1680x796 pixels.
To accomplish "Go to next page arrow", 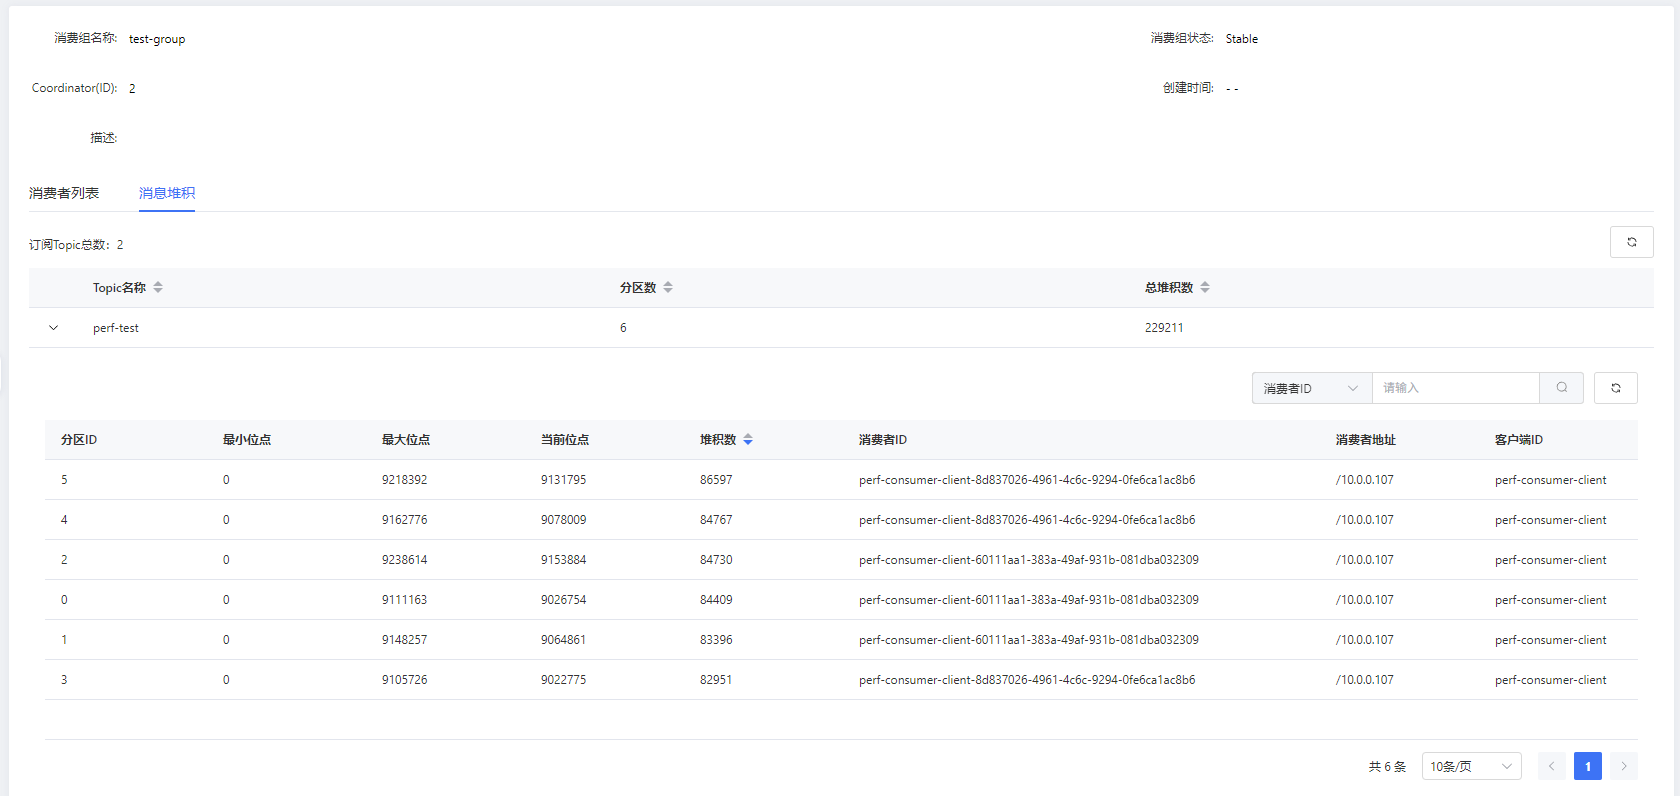I will click(x=1623, y=766).
